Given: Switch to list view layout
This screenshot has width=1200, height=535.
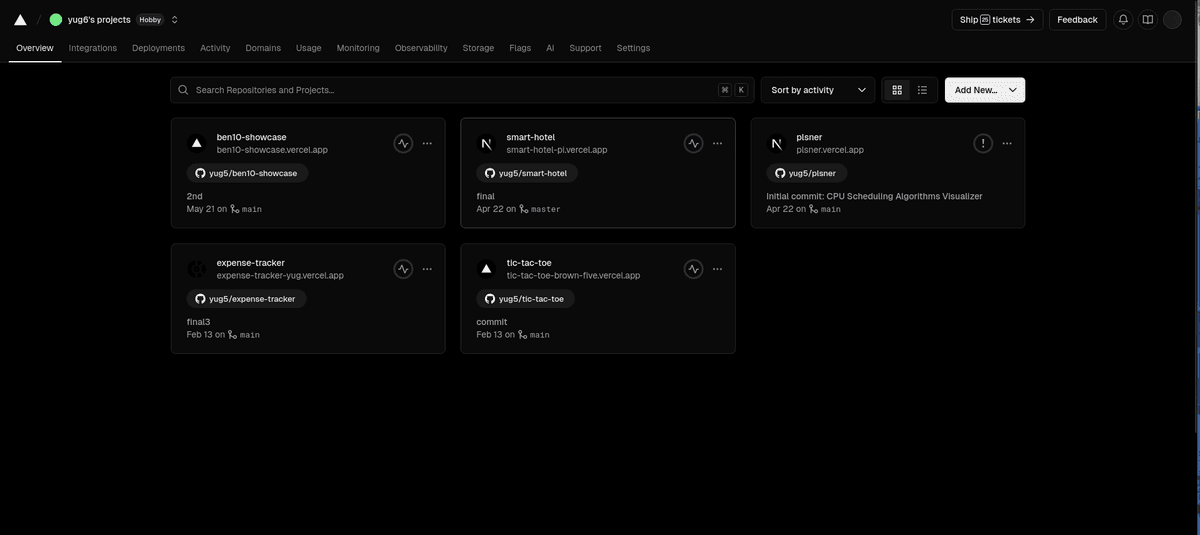Looking at the screenshot, I should (923, 90).
